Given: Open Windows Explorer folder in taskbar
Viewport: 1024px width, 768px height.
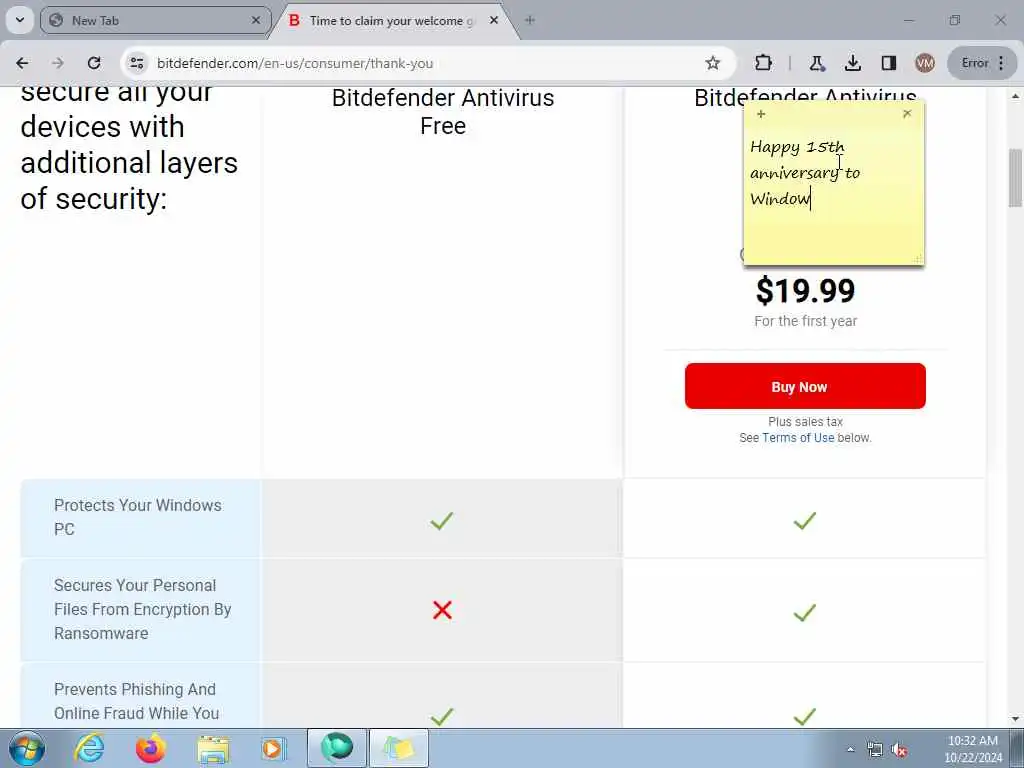Looking at the screenshot, I should point(214,749).
